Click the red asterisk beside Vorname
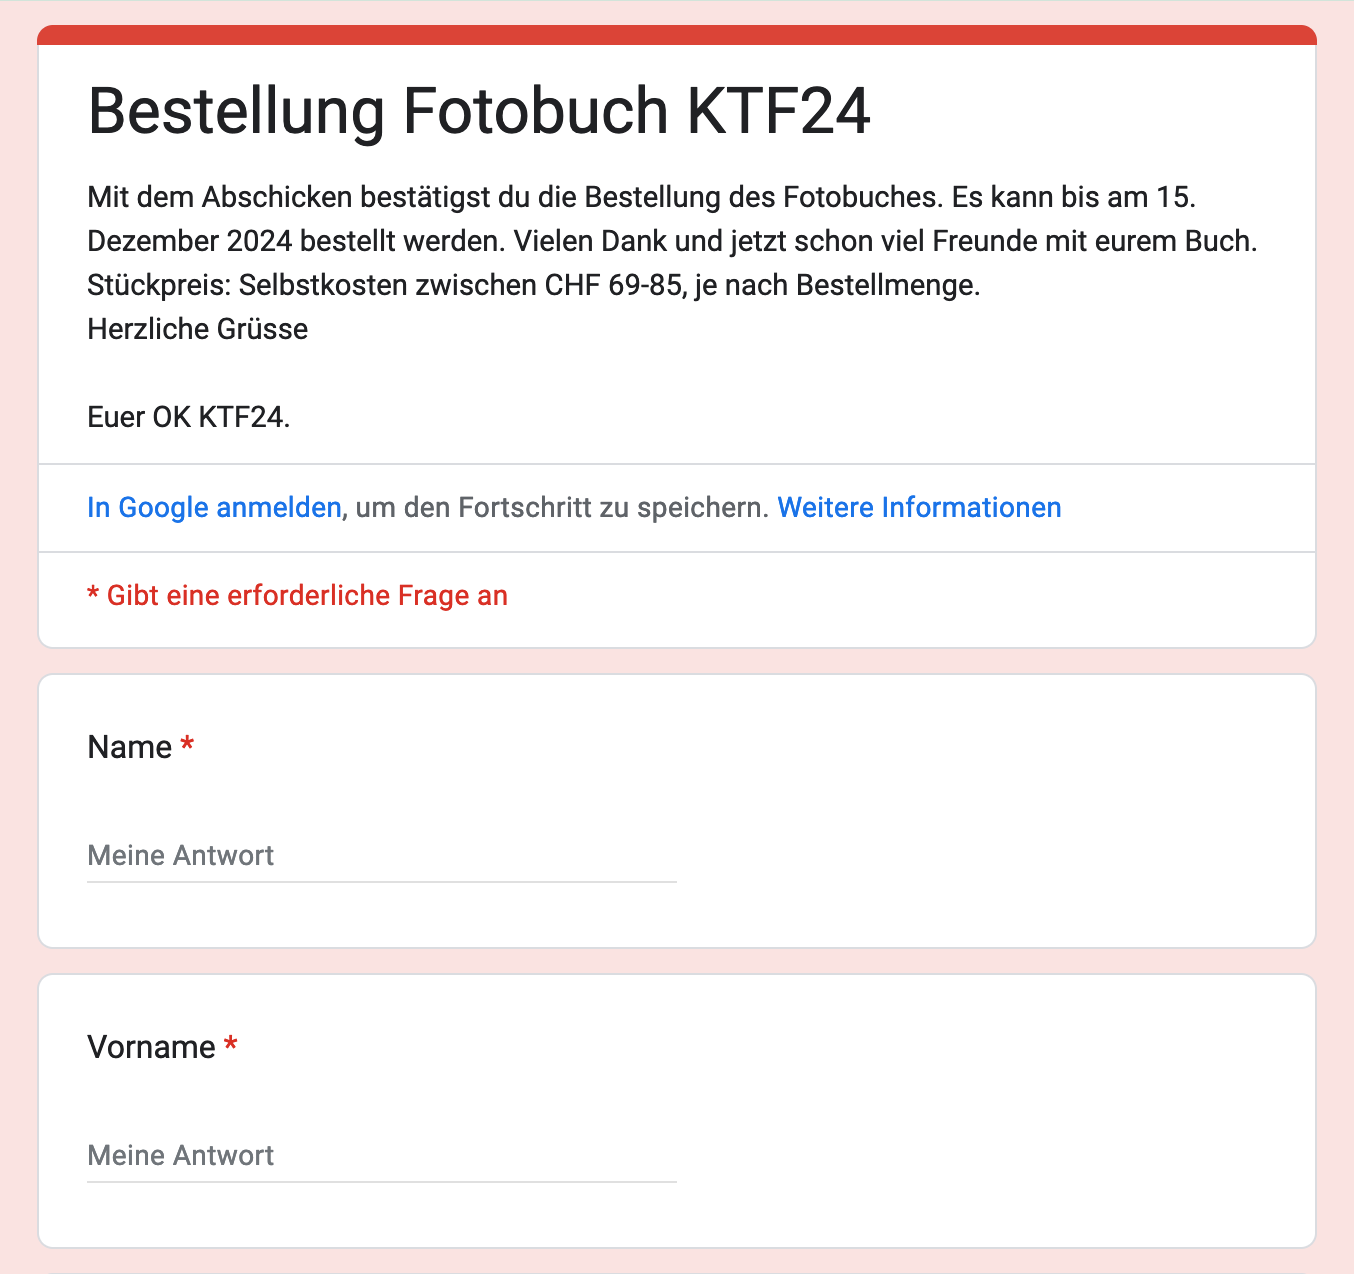1354x1274 pixels. point(231,1046)
